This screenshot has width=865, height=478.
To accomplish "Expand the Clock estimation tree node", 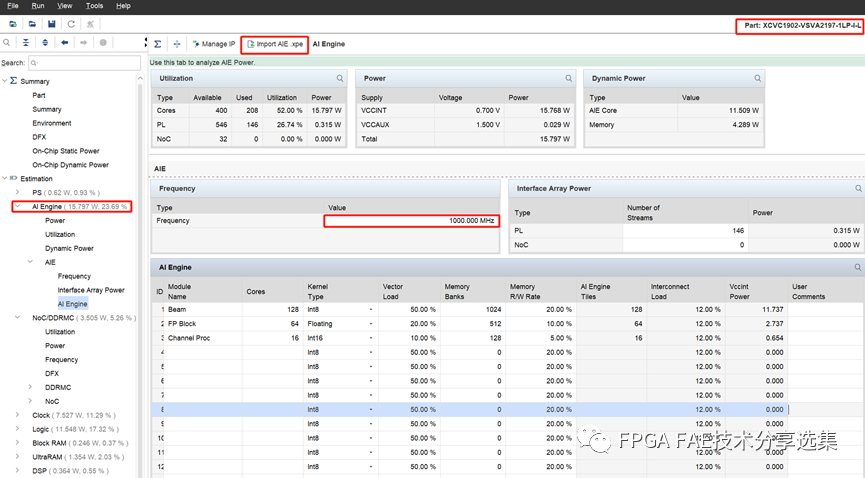I will coord(17,414).
